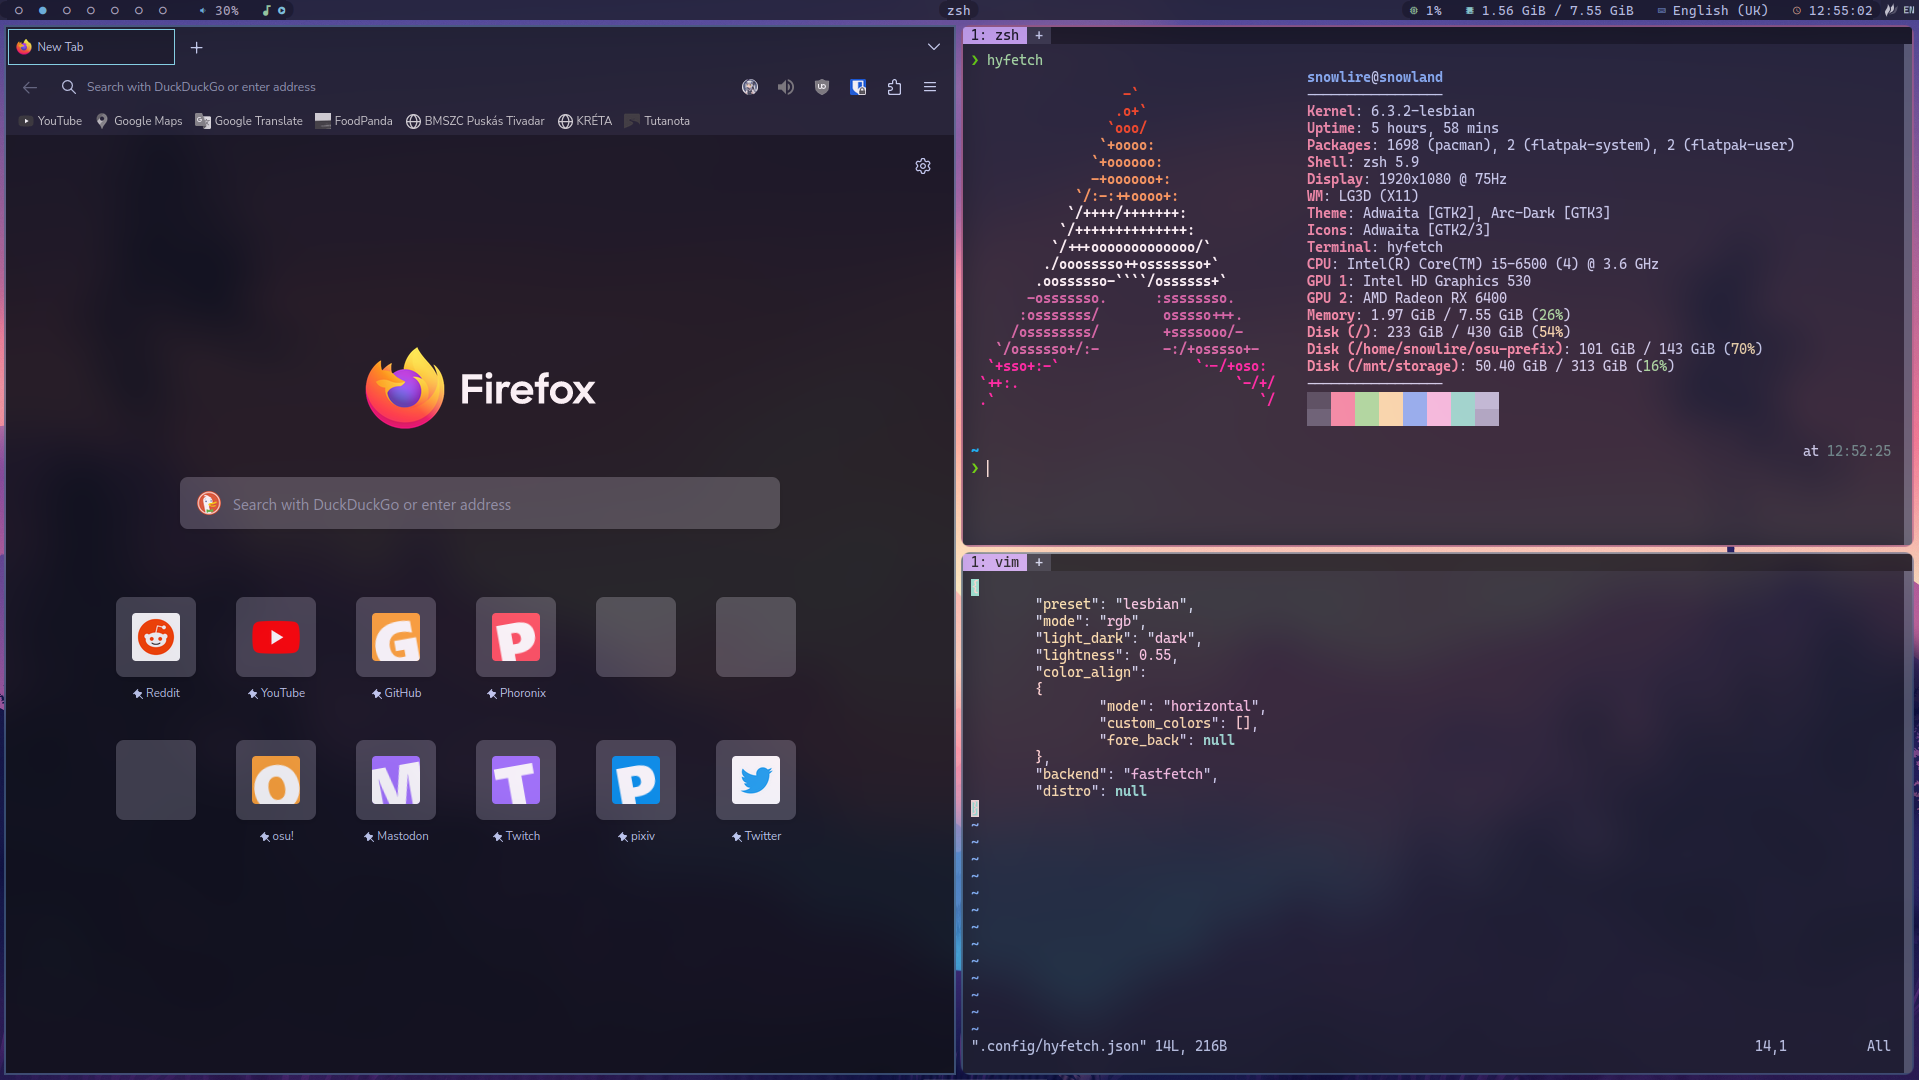Click the 'at 12:52:25' timestamp in zsh
The image size is (1919, 1080).
pos(1846,451)
